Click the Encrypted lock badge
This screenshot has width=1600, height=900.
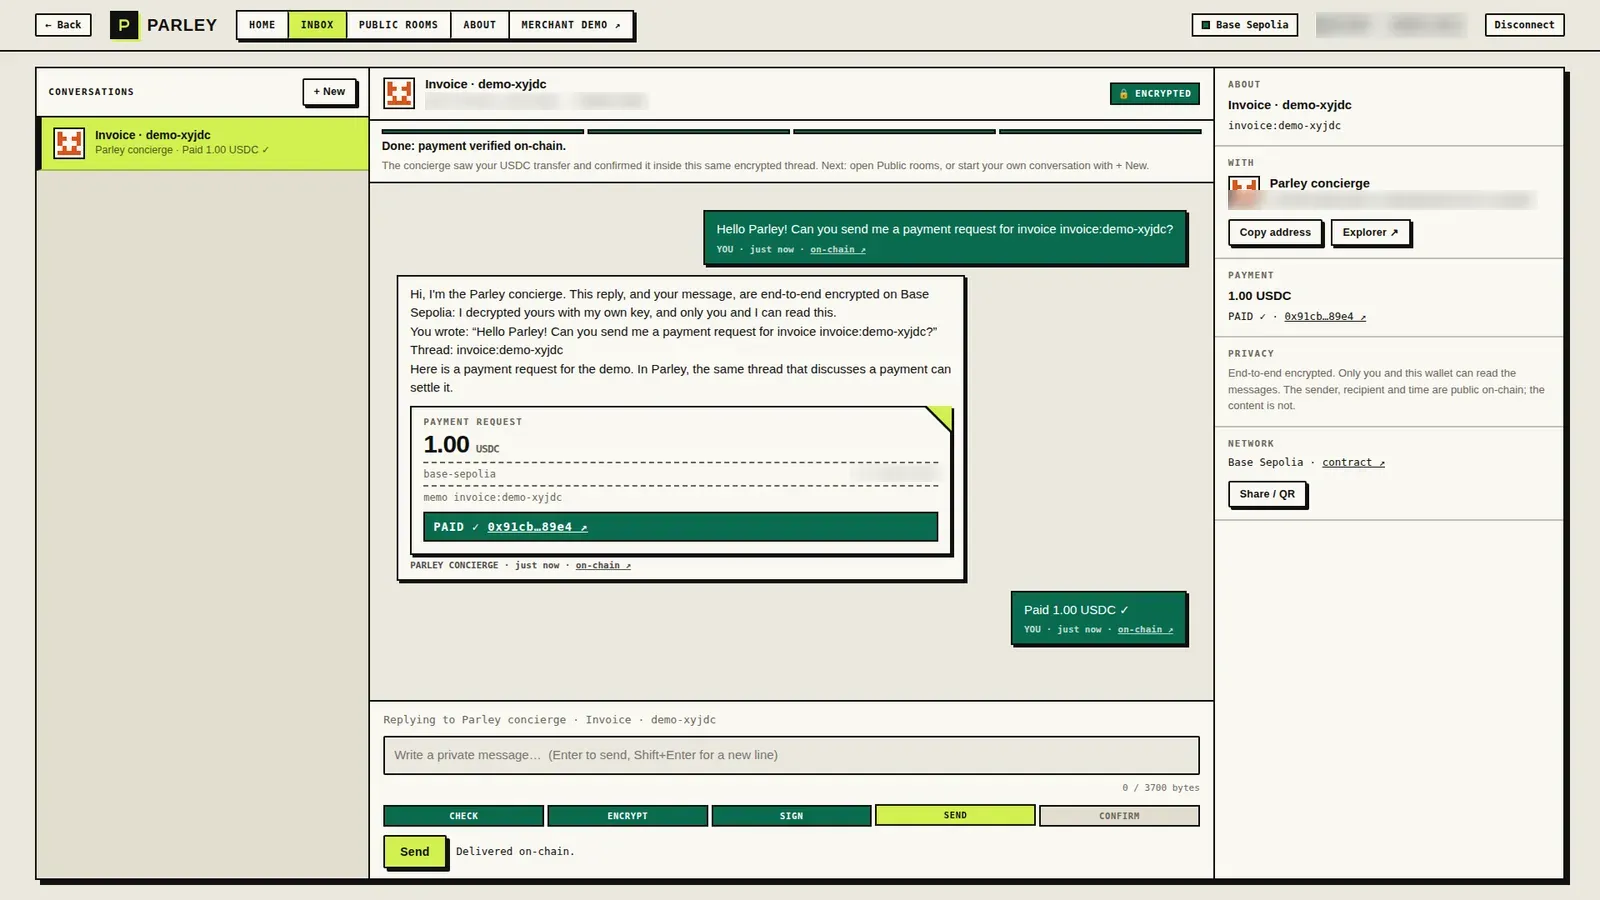[x=1155, y=94]
